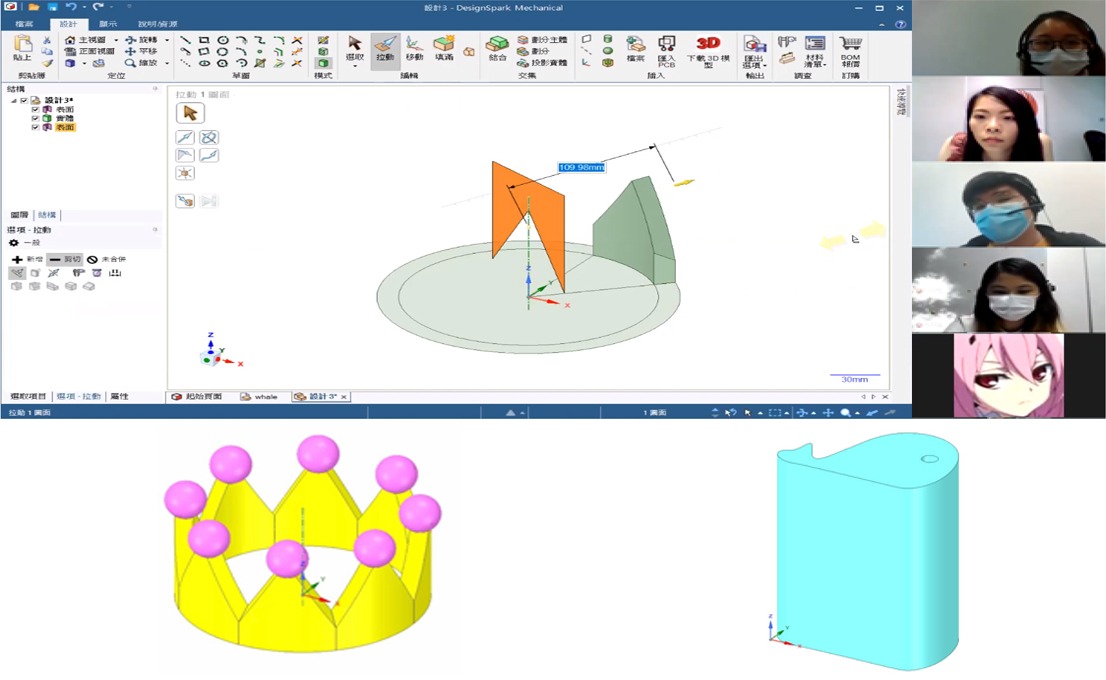Switch to the 顯示 ribbon tab
This screenshot has height=680, width=1106.
pos(106,23)
